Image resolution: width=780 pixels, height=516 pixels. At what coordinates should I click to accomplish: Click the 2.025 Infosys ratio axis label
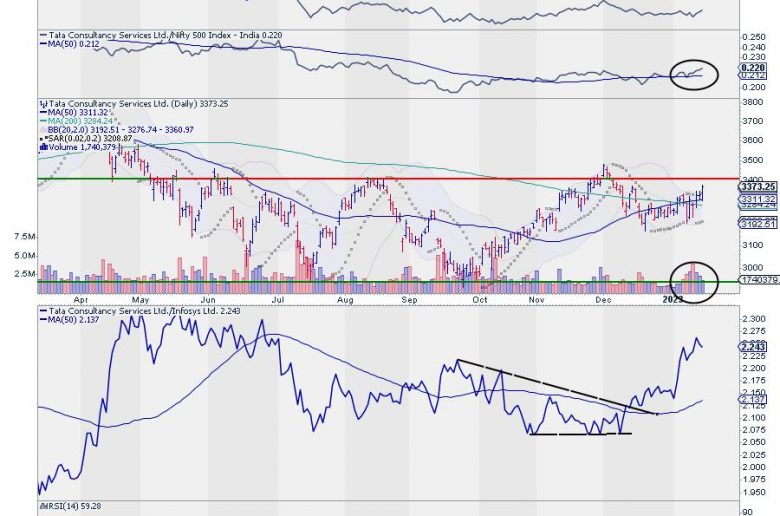(754, 455)
